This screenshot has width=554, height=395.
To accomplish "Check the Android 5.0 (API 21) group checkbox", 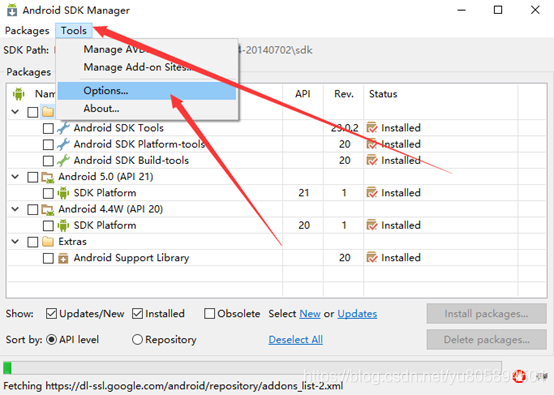I will click(x=33, y=177).
